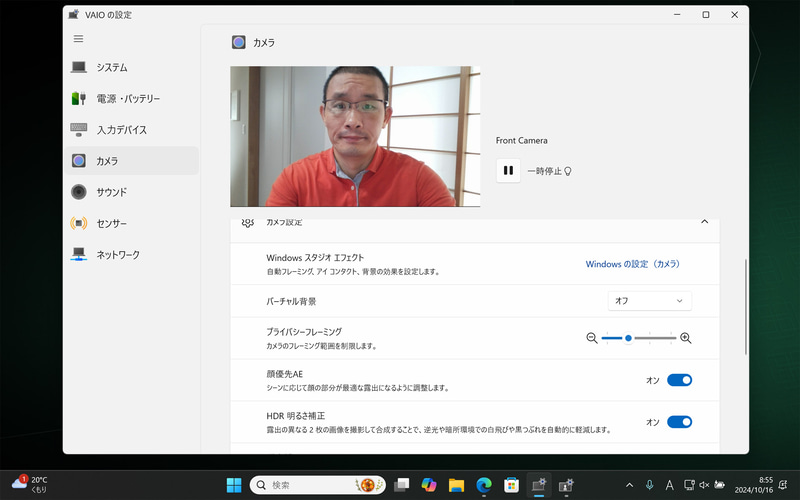
Task: Pause the Front Camera preview
Action: pyautogui.click(x=508, y=171)
